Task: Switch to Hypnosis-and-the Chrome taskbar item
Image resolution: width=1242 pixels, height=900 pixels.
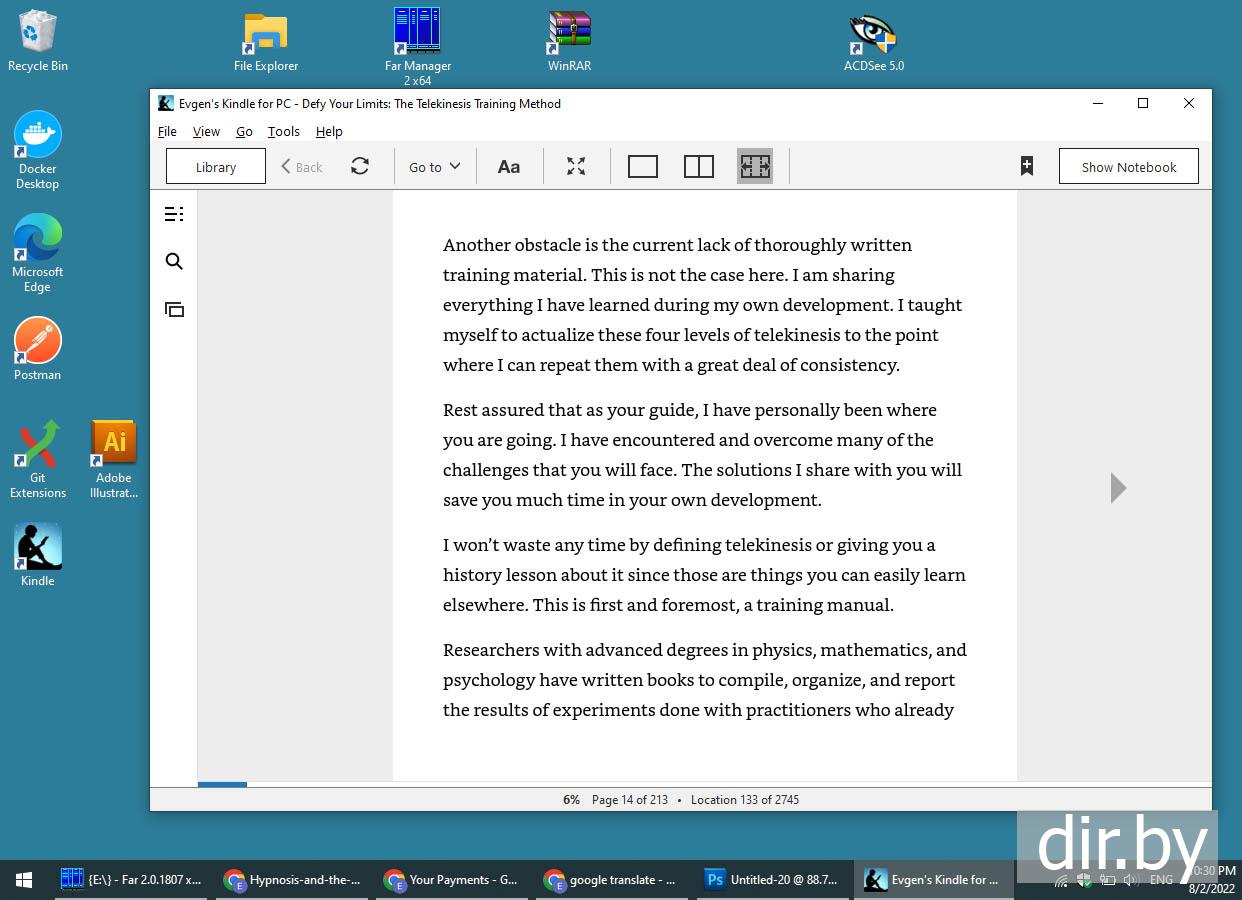Action: (x=292, y=880)
